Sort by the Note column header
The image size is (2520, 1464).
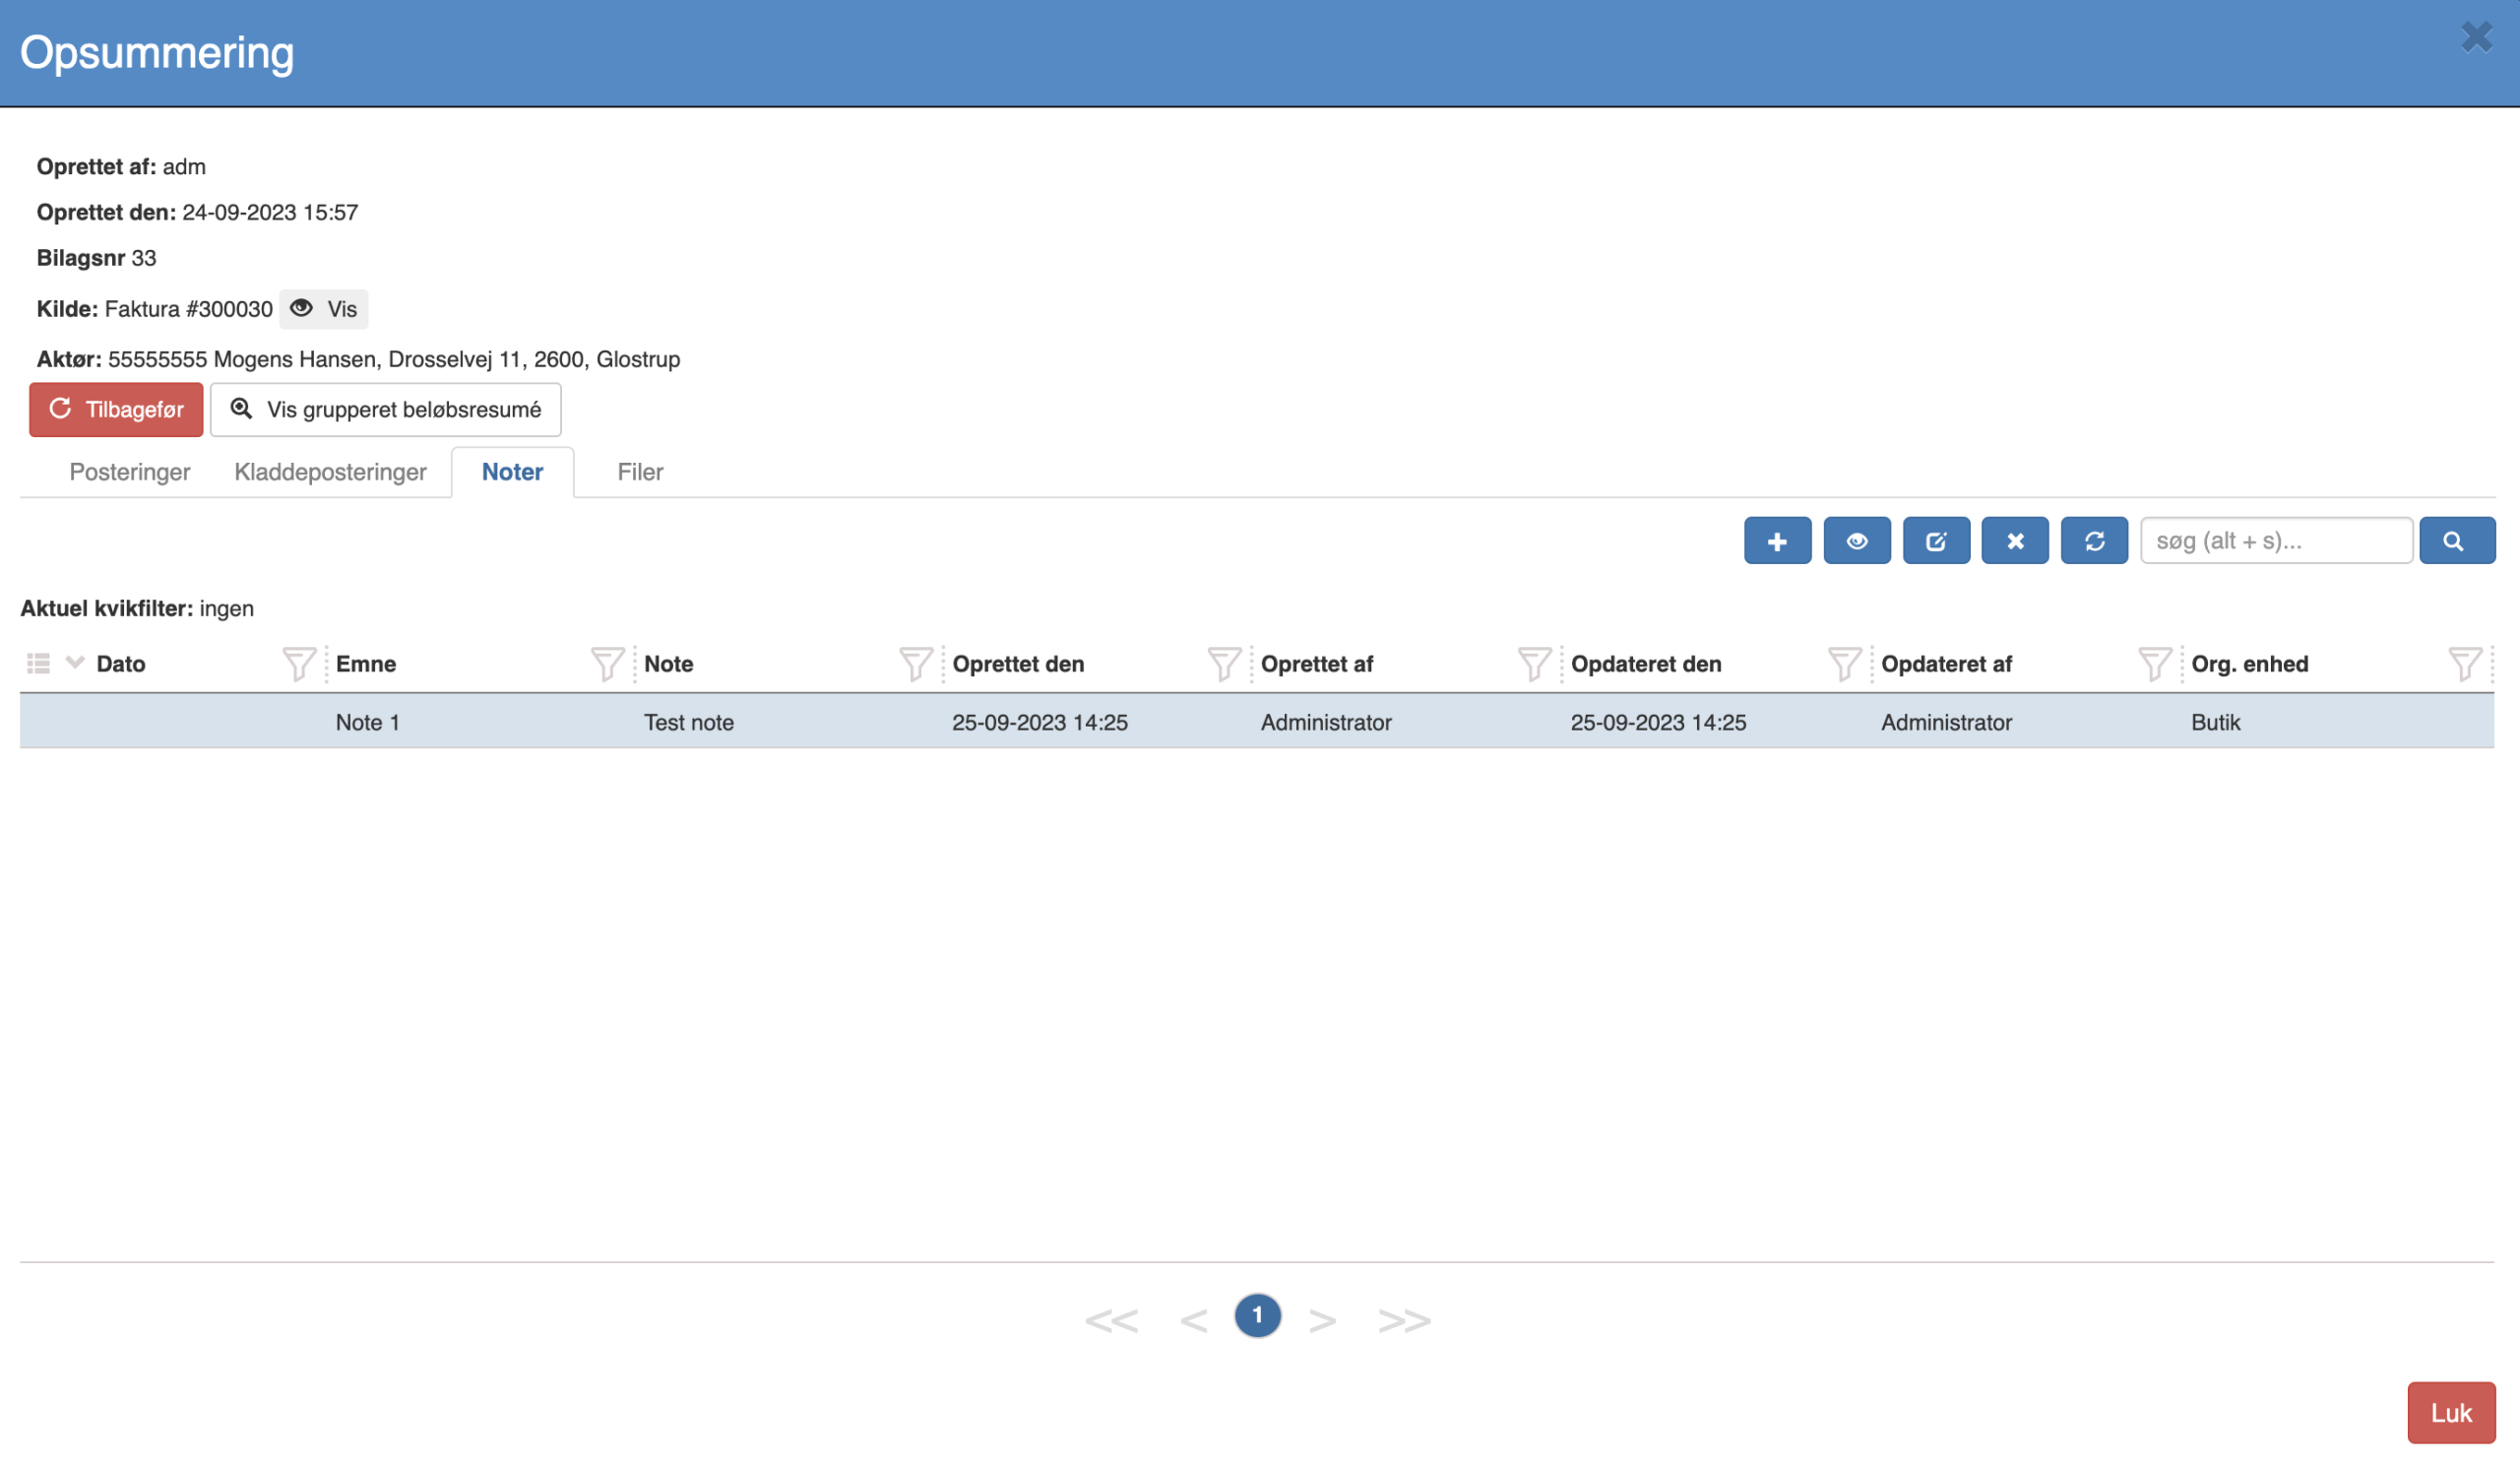[668, 664]
